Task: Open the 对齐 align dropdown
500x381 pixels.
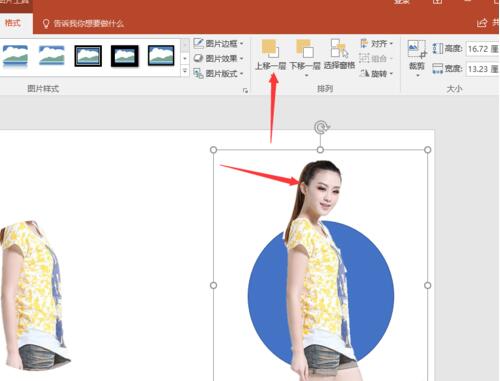Action: pyautogui.click(x=377, y=43)
